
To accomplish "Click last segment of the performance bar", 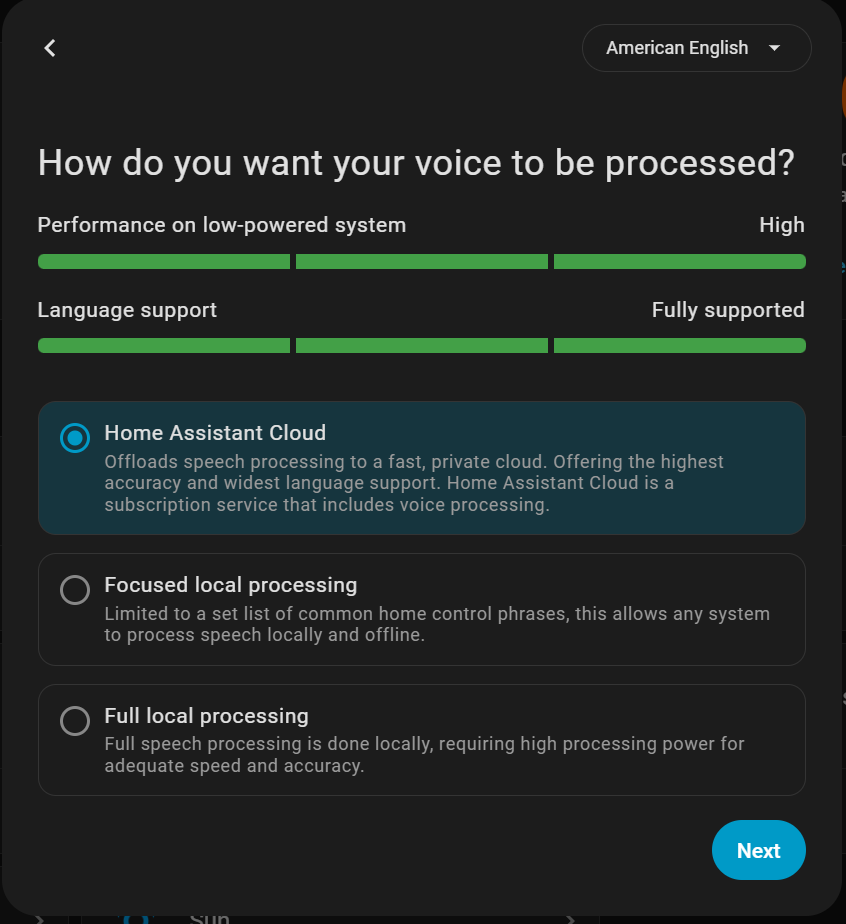I will point(680,262).
